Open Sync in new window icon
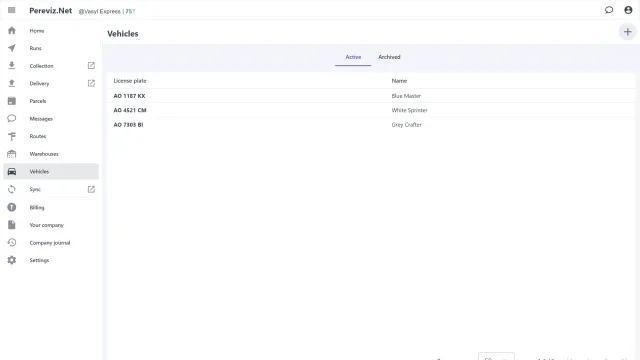This screenshot has width=640, height=360. (x=91, y=189)
